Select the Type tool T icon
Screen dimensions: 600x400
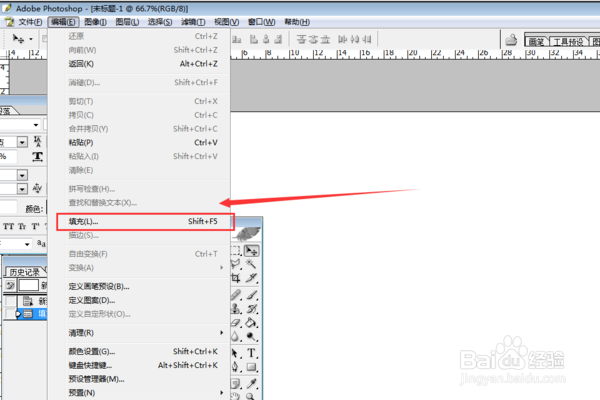(x=251, y=353)
